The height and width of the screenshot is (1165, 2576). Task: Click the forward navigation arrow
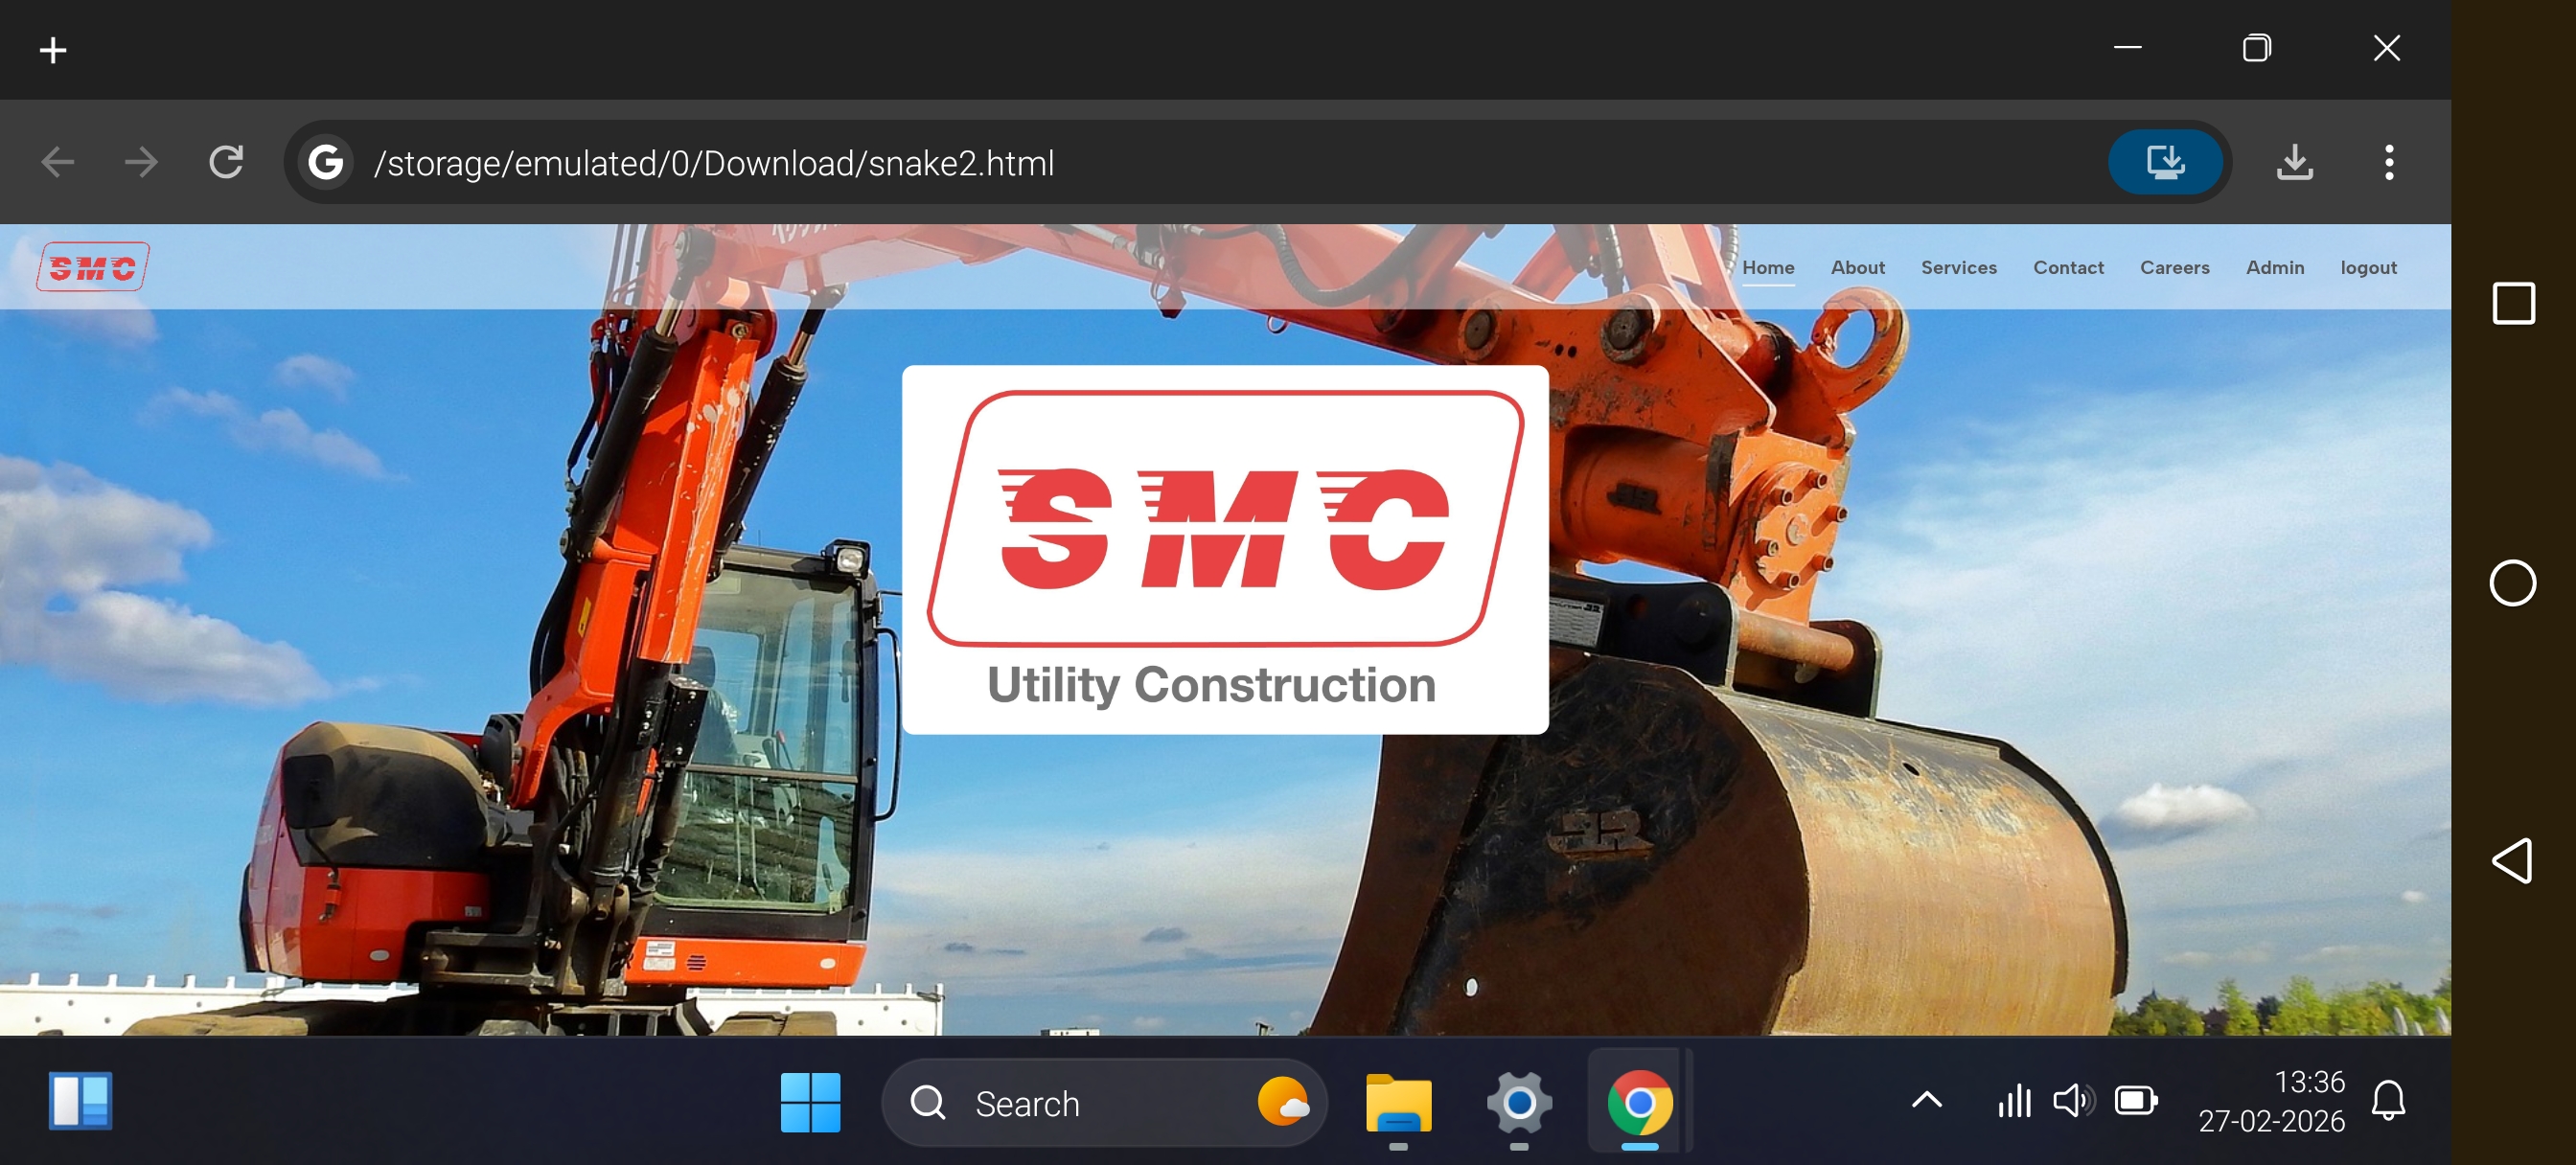click(x=141, y=162)
